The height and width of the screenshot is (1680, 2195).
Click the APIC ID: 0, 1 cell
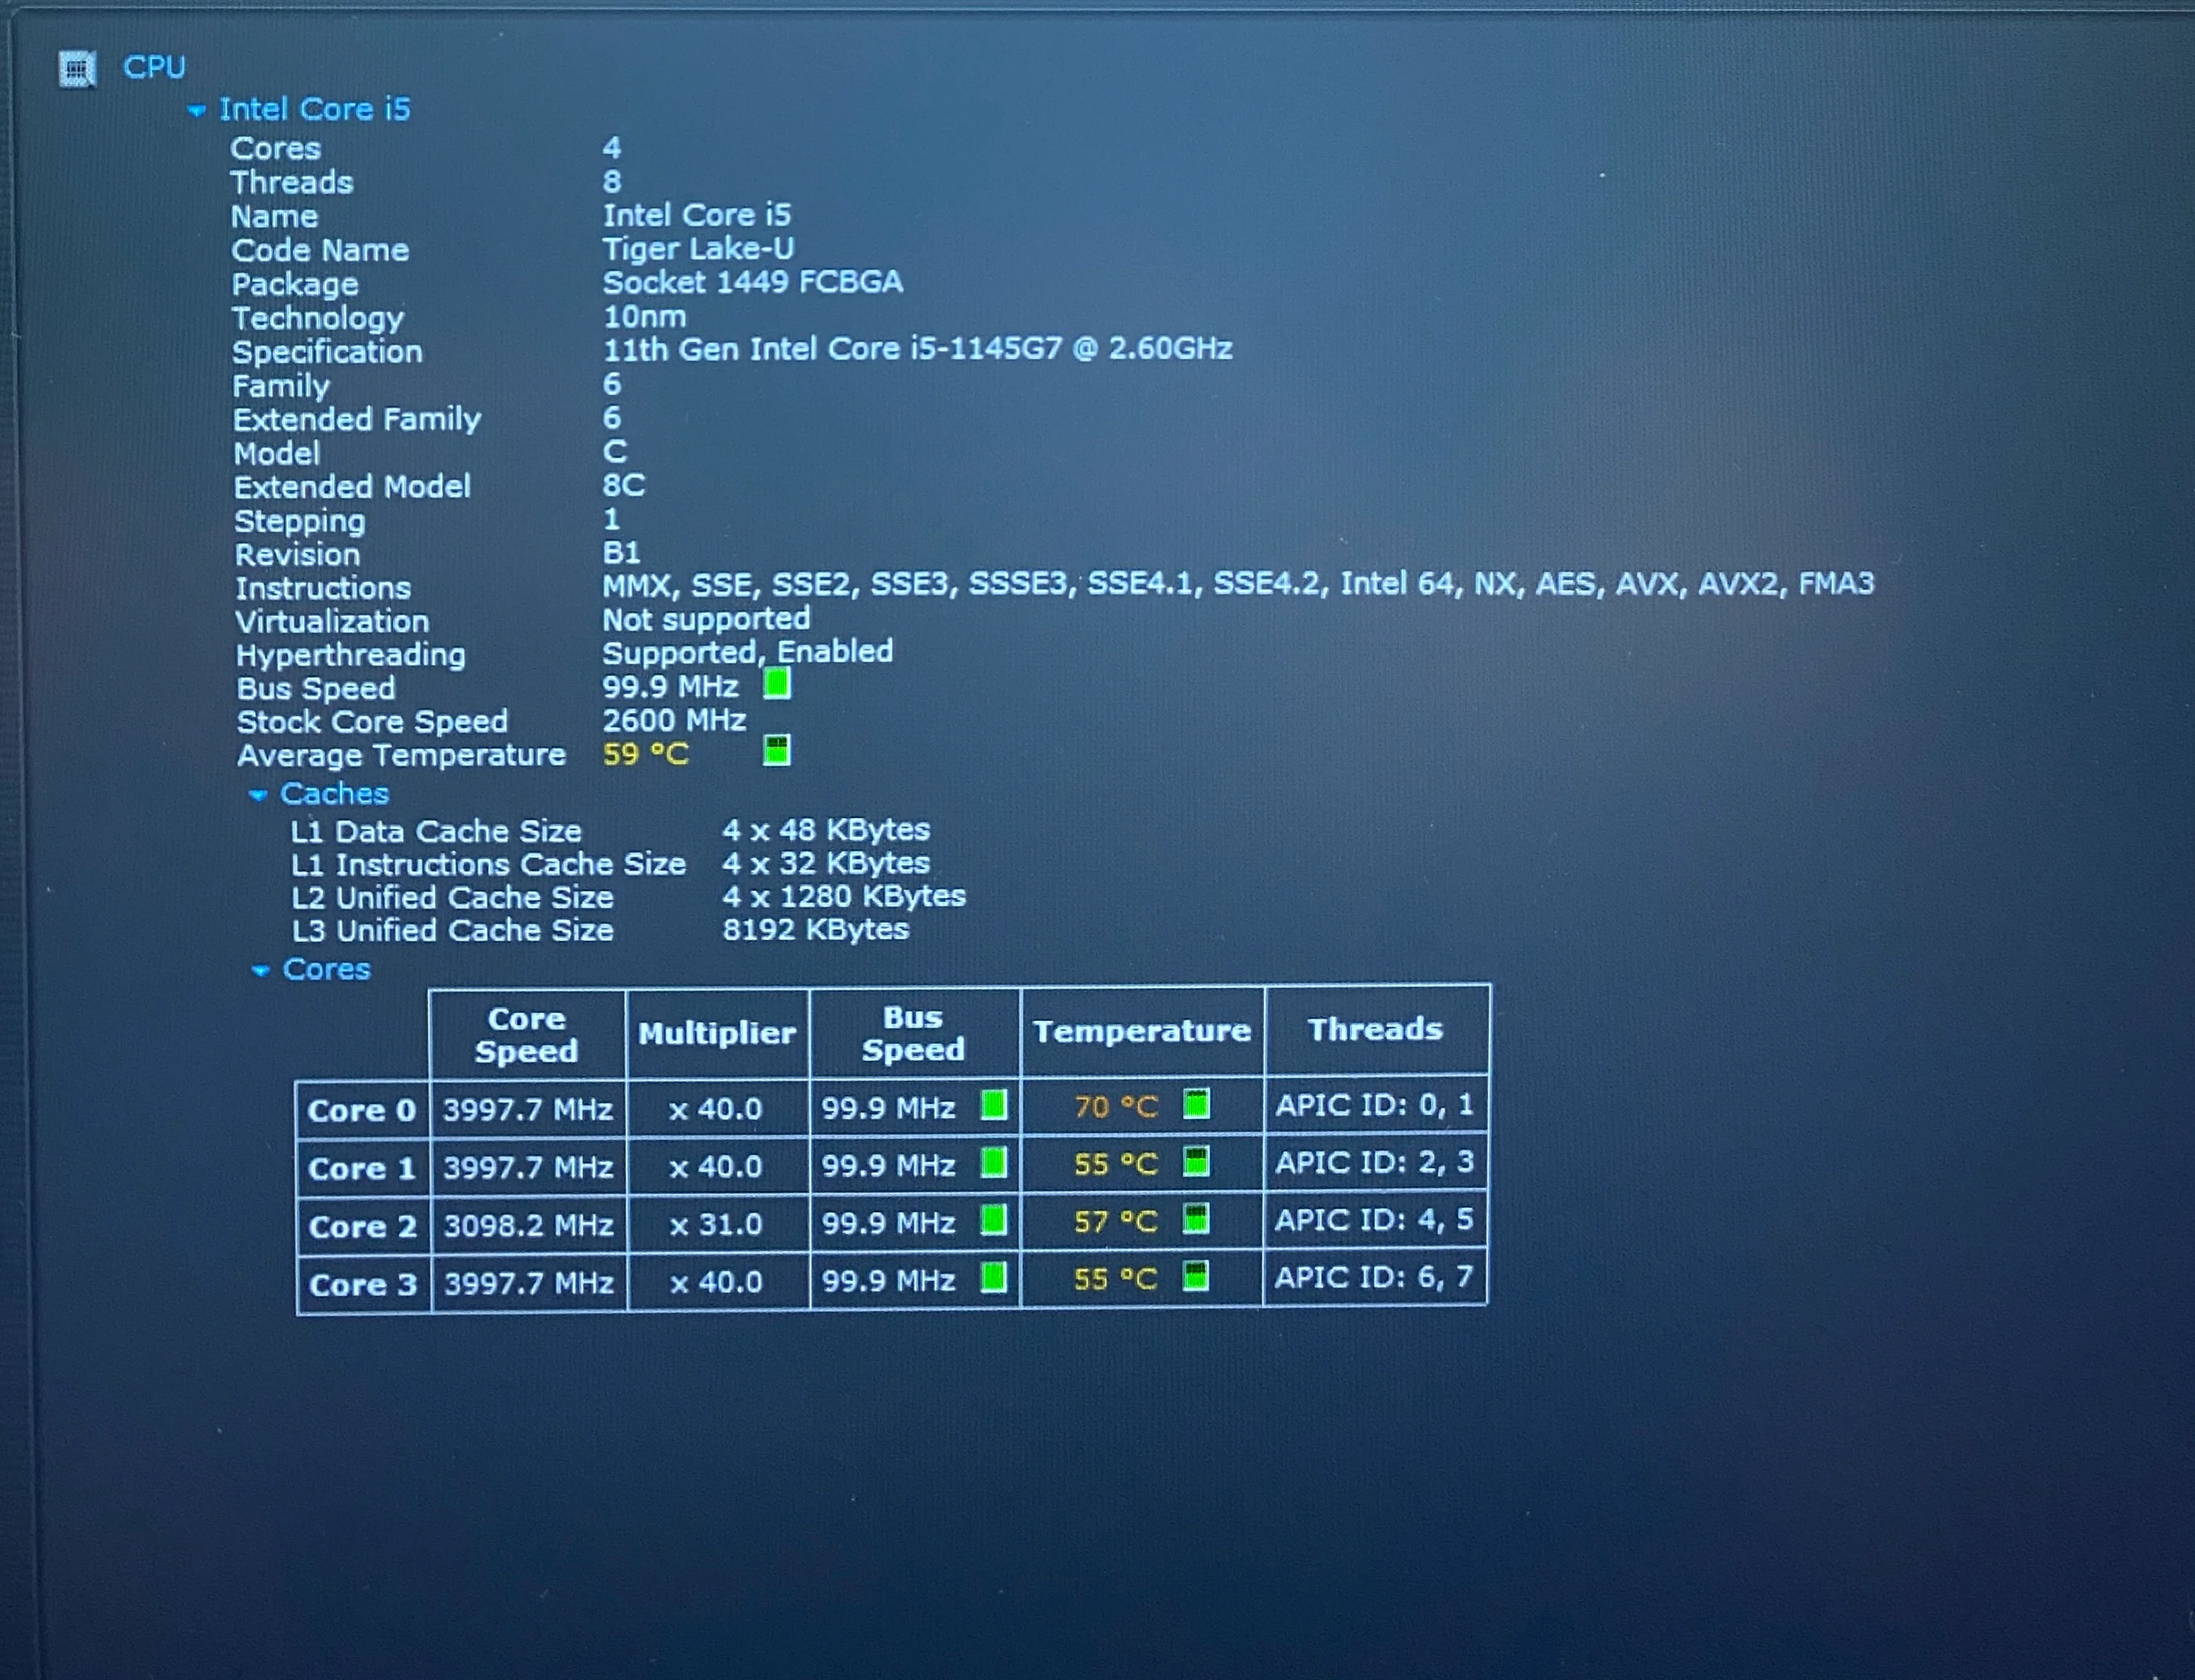click(1375, 1104)
